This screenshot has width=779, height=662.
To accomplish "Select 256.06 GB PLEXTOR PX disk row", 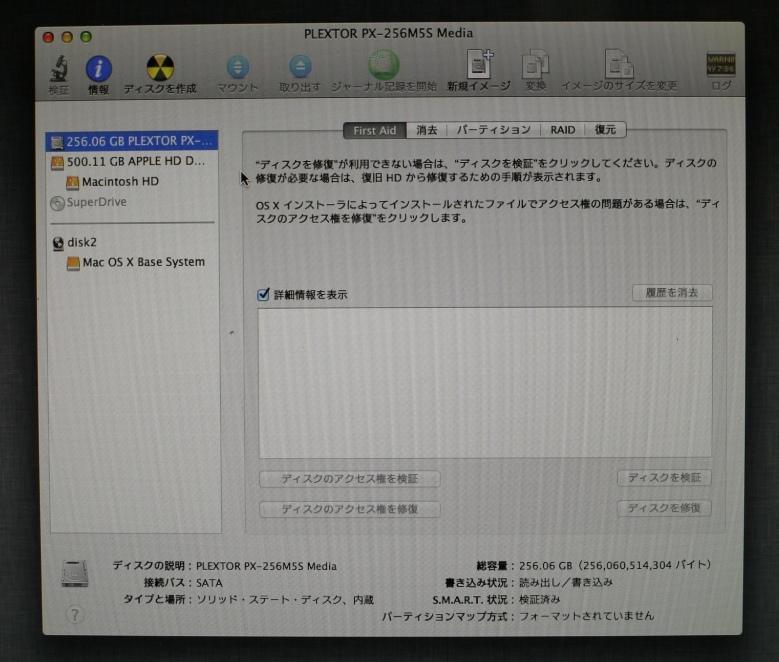I will (x=132, y=142).
